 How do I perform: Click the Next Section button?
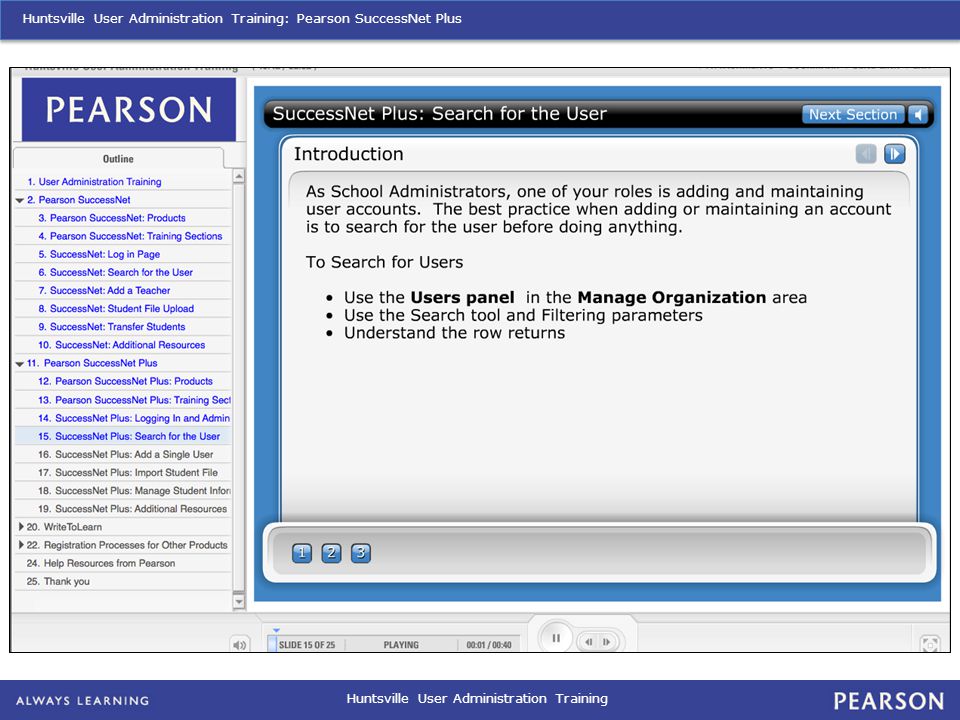(852, 114)
